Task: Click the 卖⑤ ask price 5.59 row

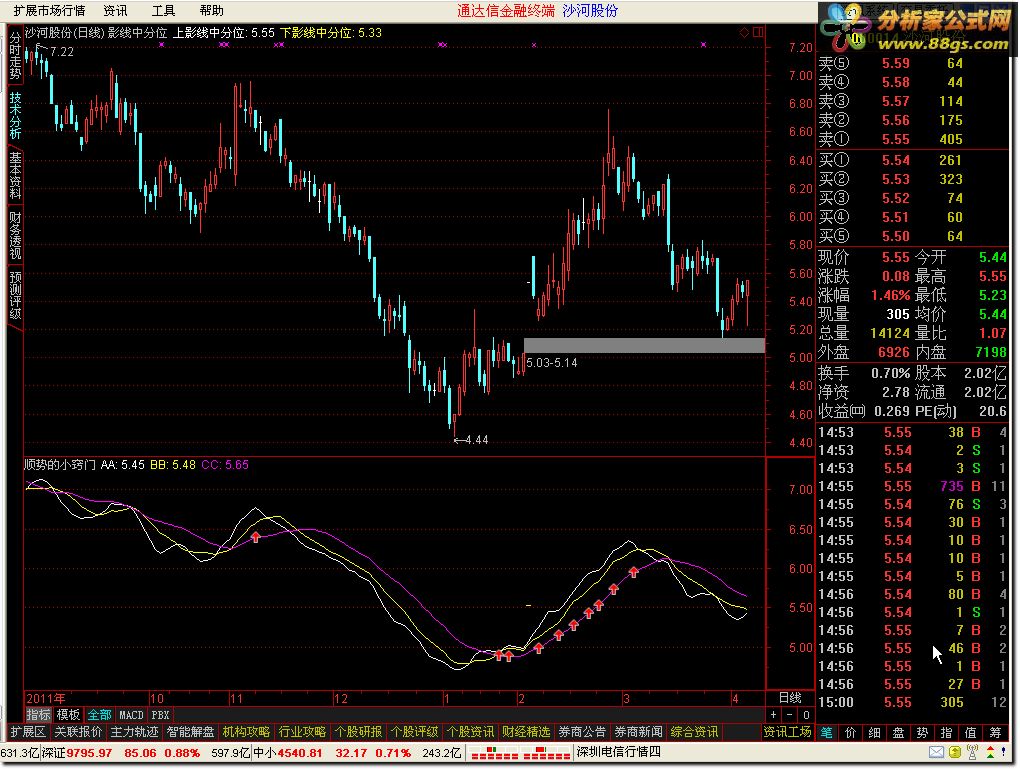Action: click(x=913, y=63)
